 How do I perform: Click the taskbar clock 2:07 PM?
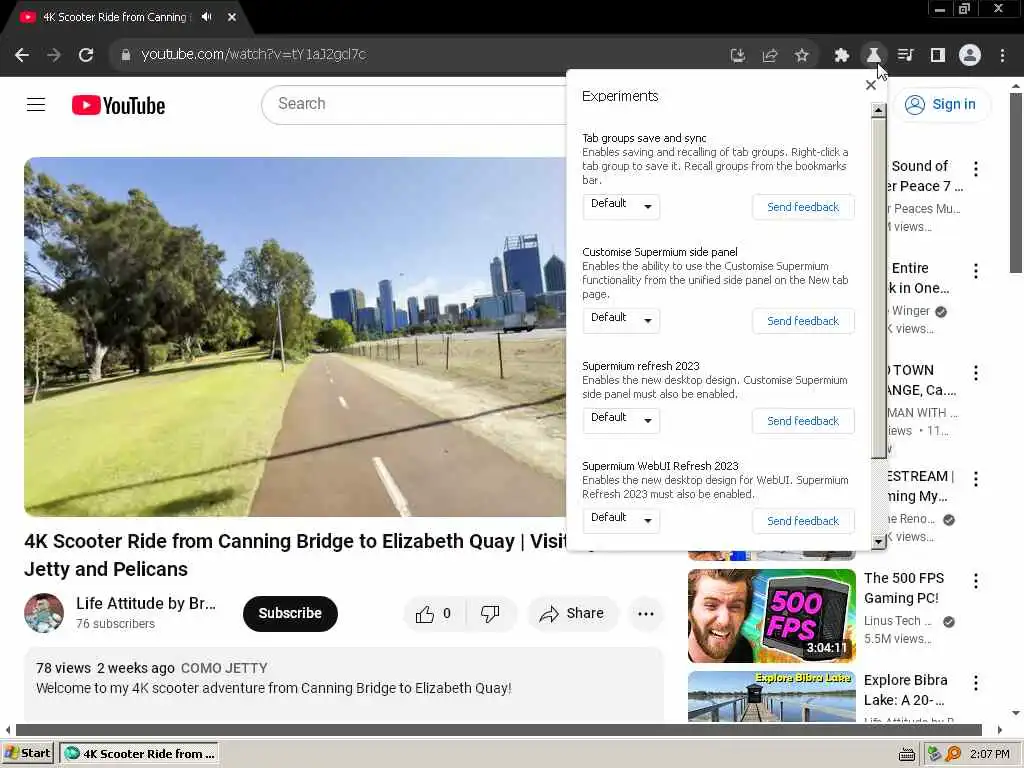(989, 754)
